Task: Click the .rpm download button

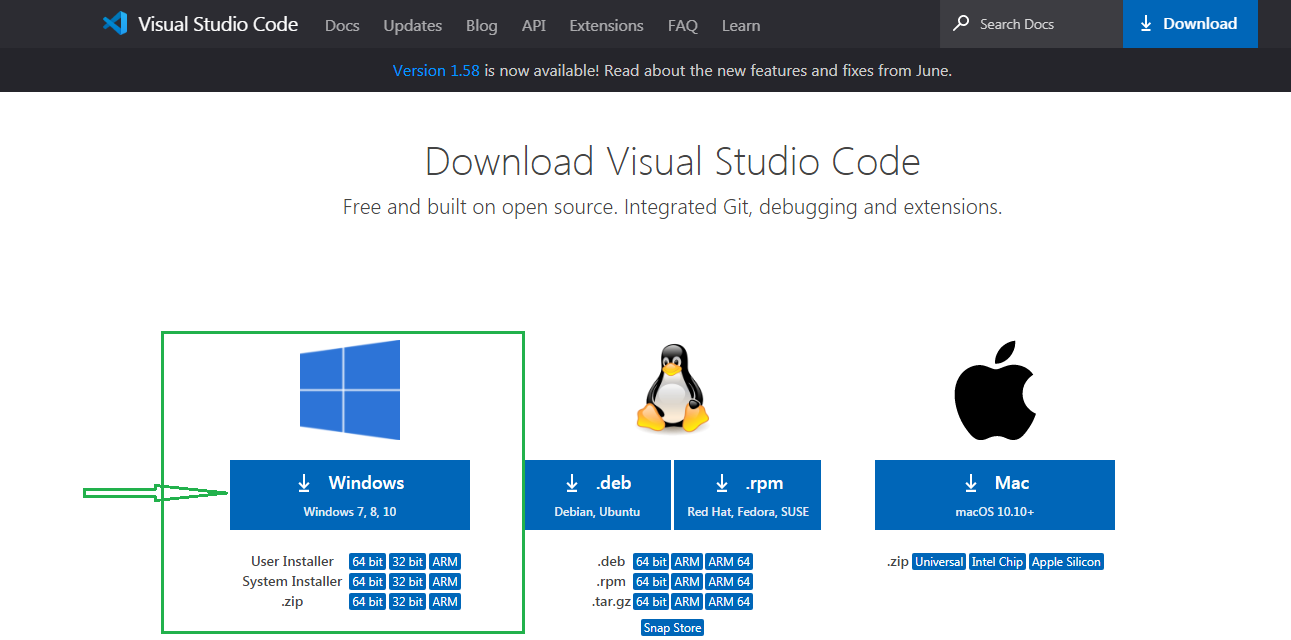Action: pos(748,495)
